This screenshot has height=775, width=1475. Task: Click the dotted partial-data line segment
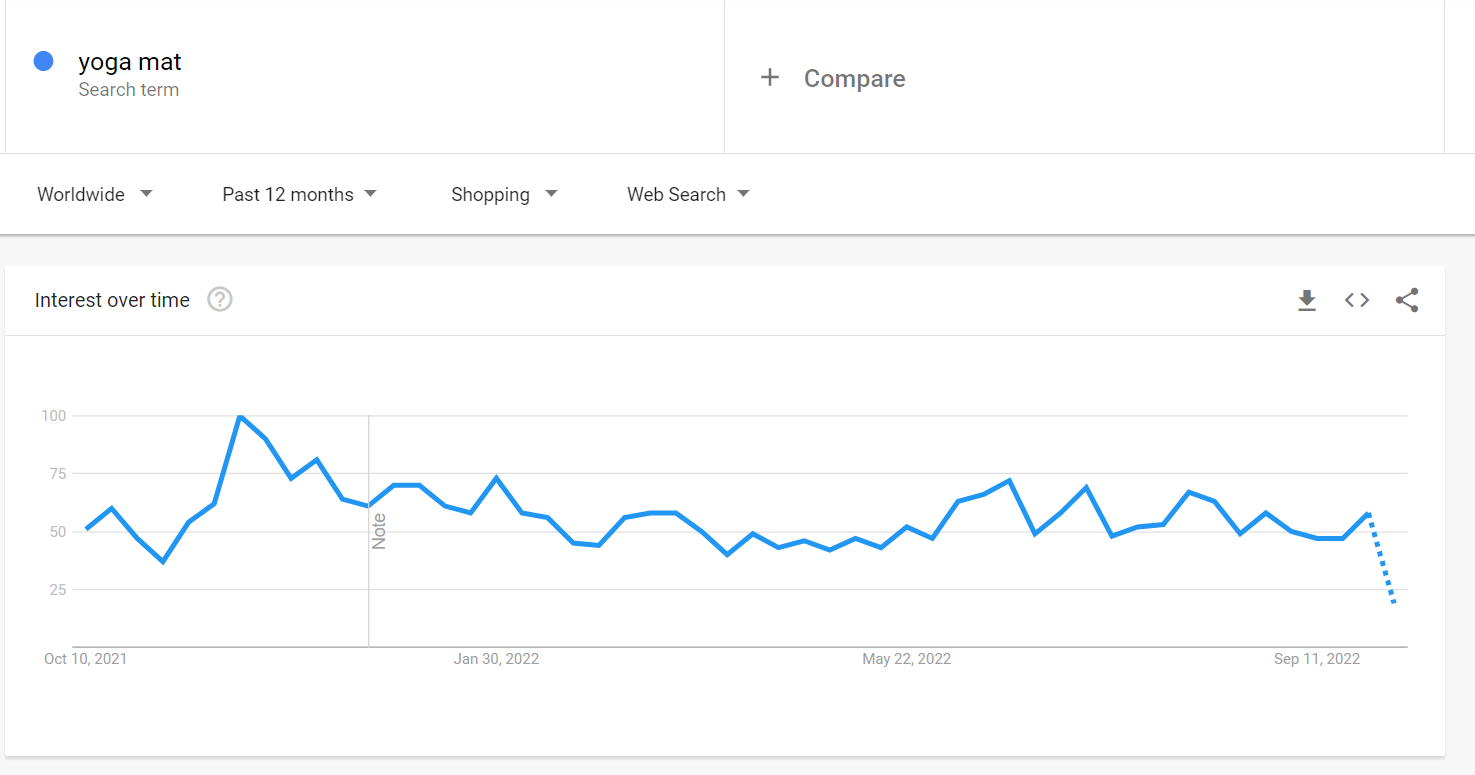1381,558
